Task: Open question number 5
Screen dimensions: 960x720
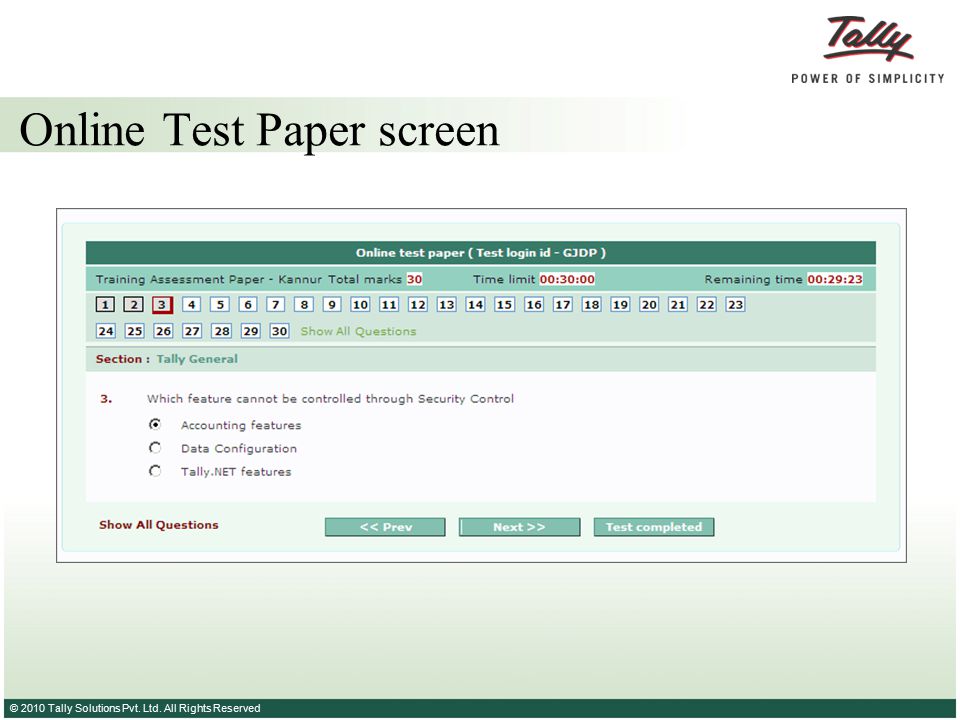Action: (x=220, y=304)
